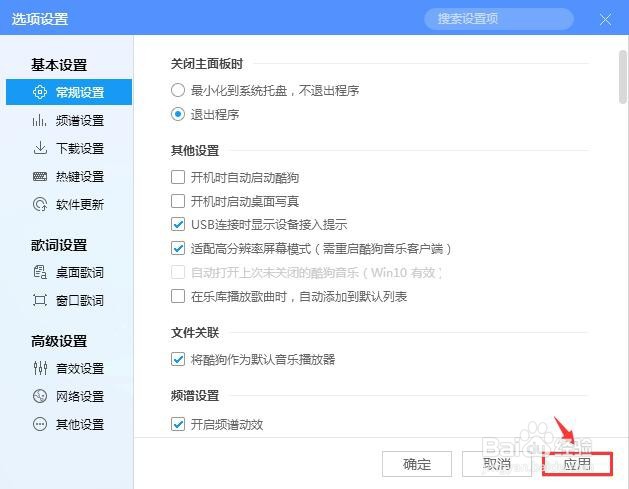Screen dimensions: 629x489
Task: Click the keyboard icon beside 热键设置
Action: pos(40,177)
